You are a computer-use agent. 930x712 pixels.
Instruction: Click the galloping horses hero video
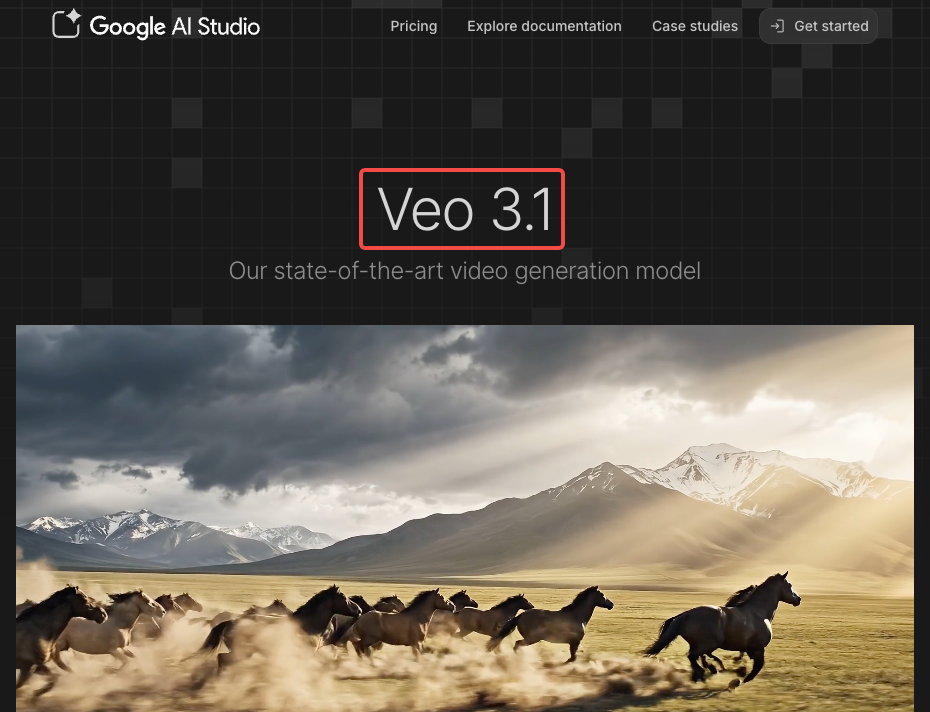click(465, 519)
